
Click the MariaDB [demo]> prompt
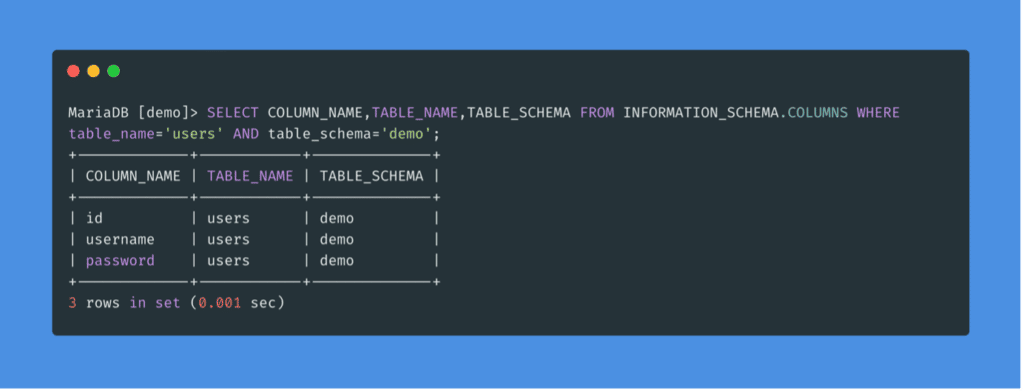pyautogui.click(x=133, y=113)
